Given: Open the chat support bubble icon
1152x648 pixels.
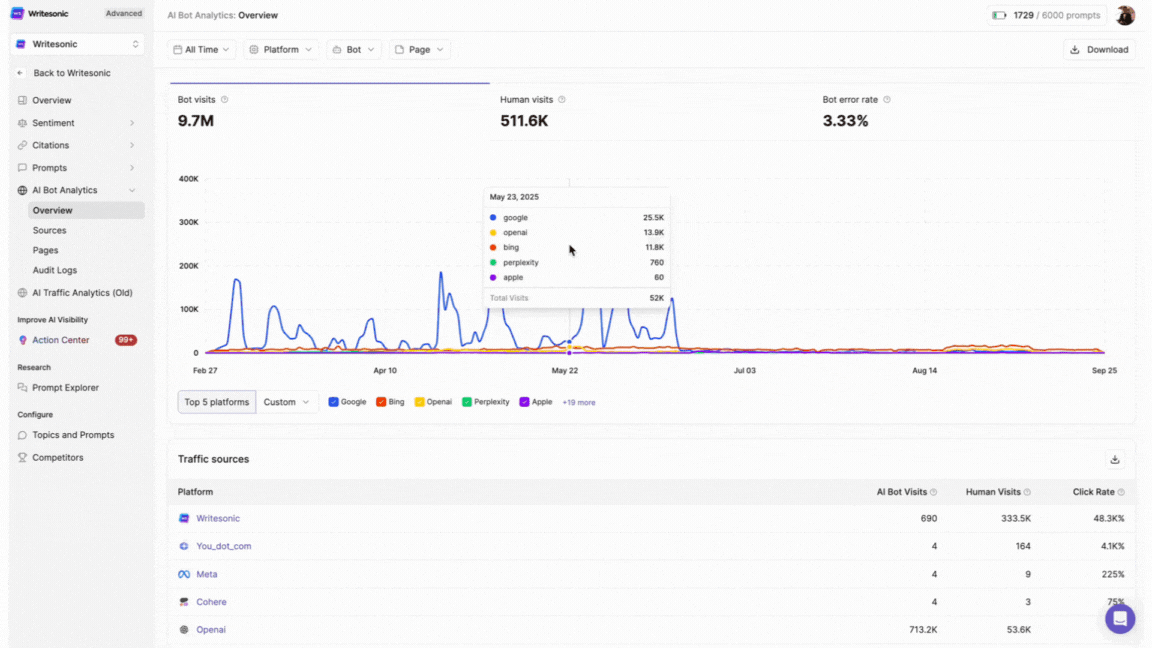Looking at the screenshot, I should pyautogui.click(x=1120, y=619).
